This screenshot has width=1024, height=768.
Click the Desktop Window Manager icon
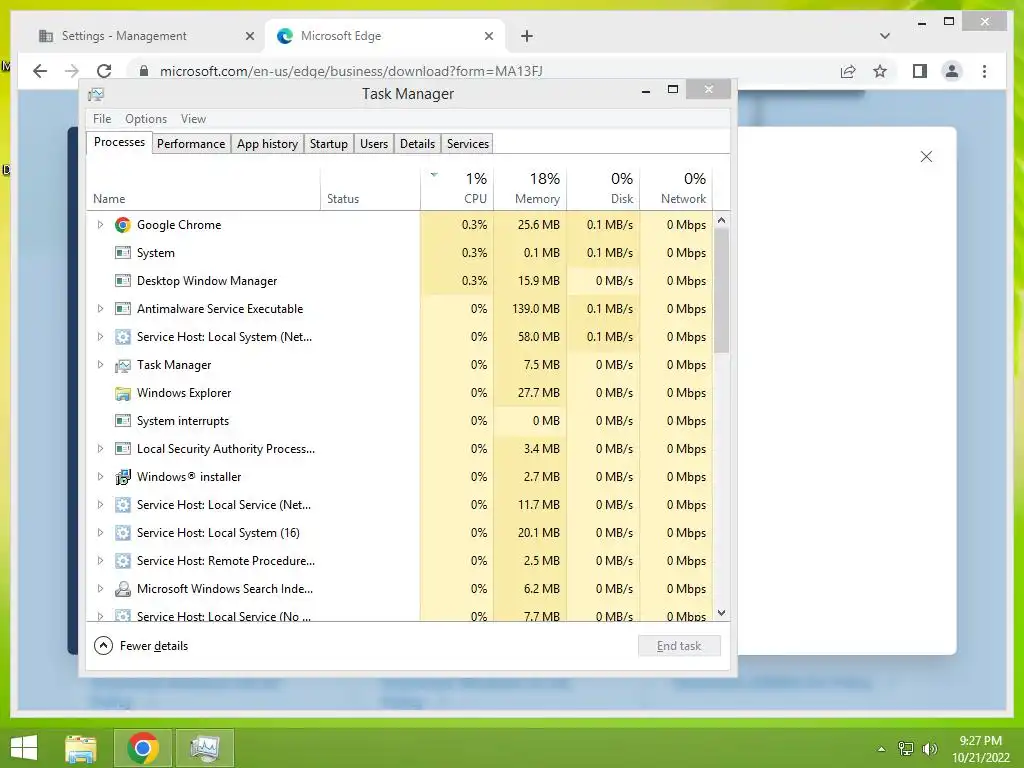point(122,281)
